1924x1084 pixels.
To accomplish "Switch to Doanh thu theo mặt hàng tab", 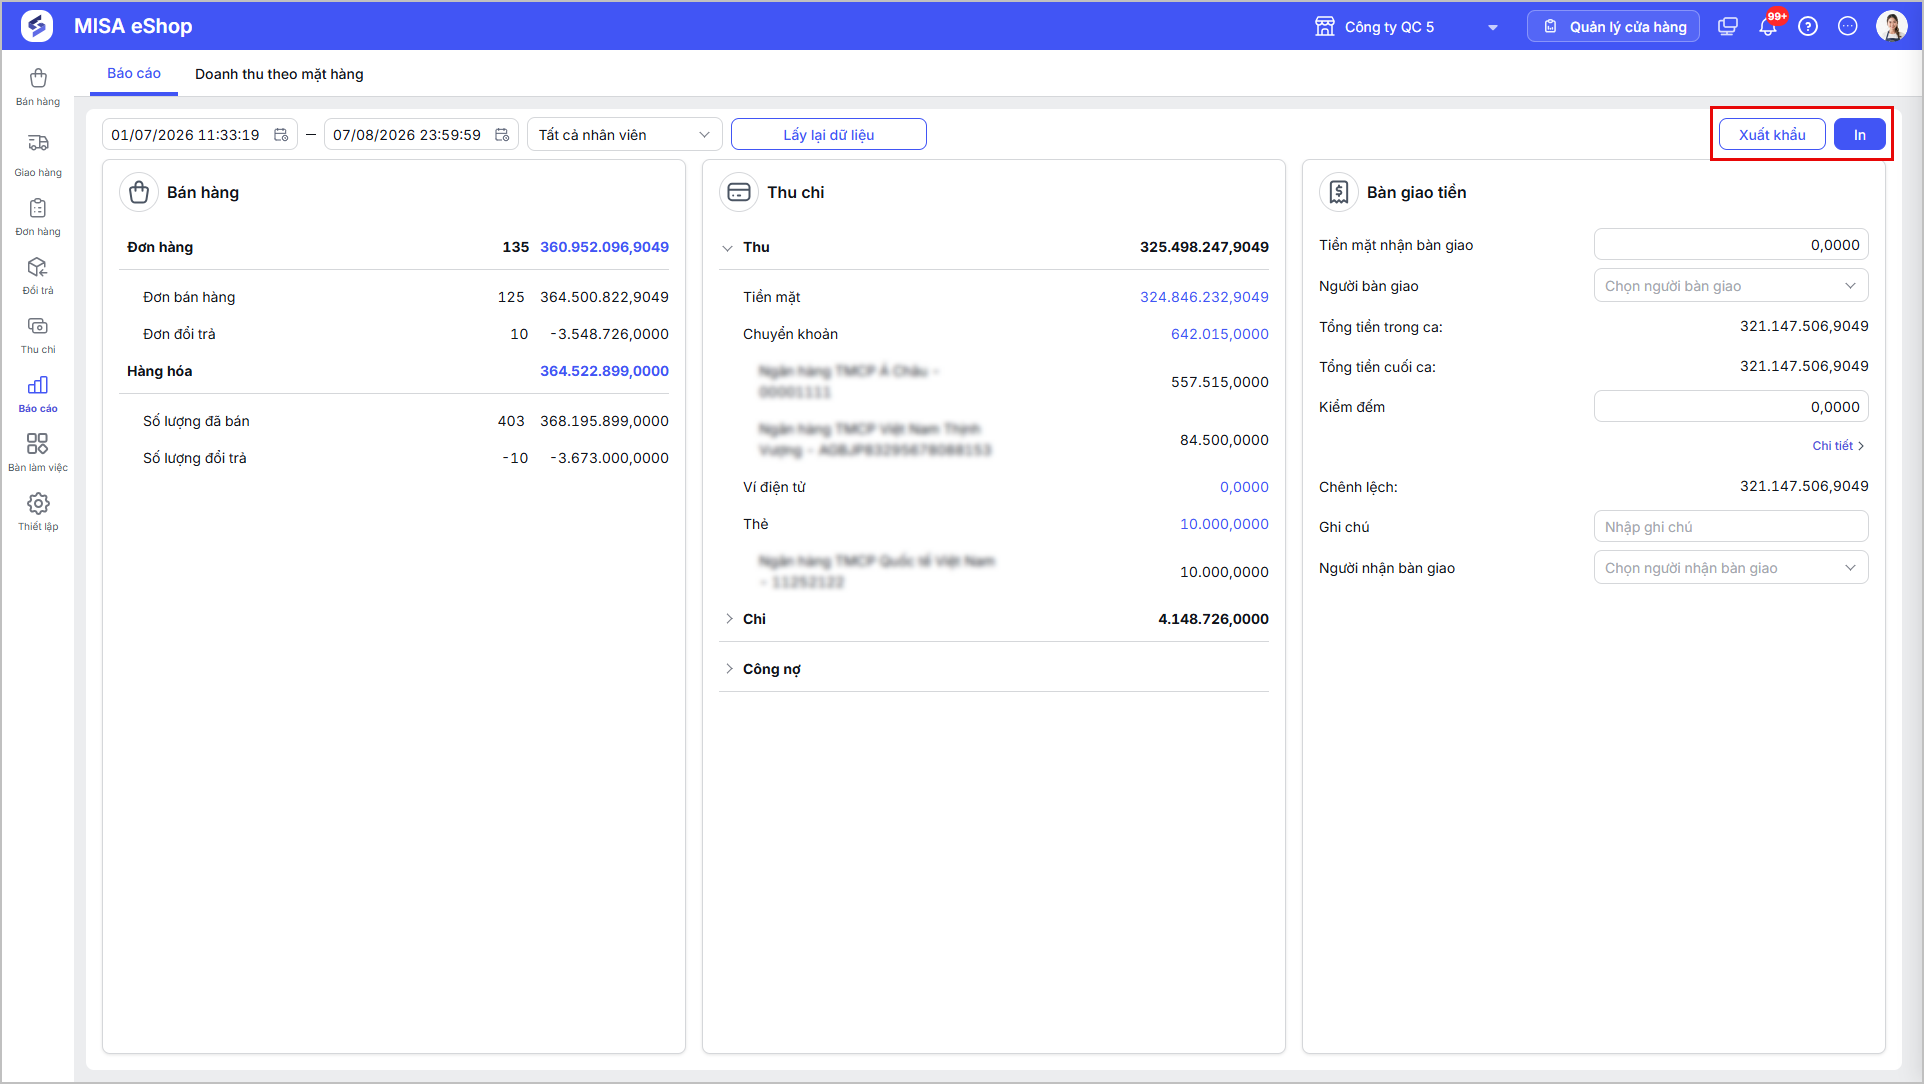I will click(x=279, y=74).
